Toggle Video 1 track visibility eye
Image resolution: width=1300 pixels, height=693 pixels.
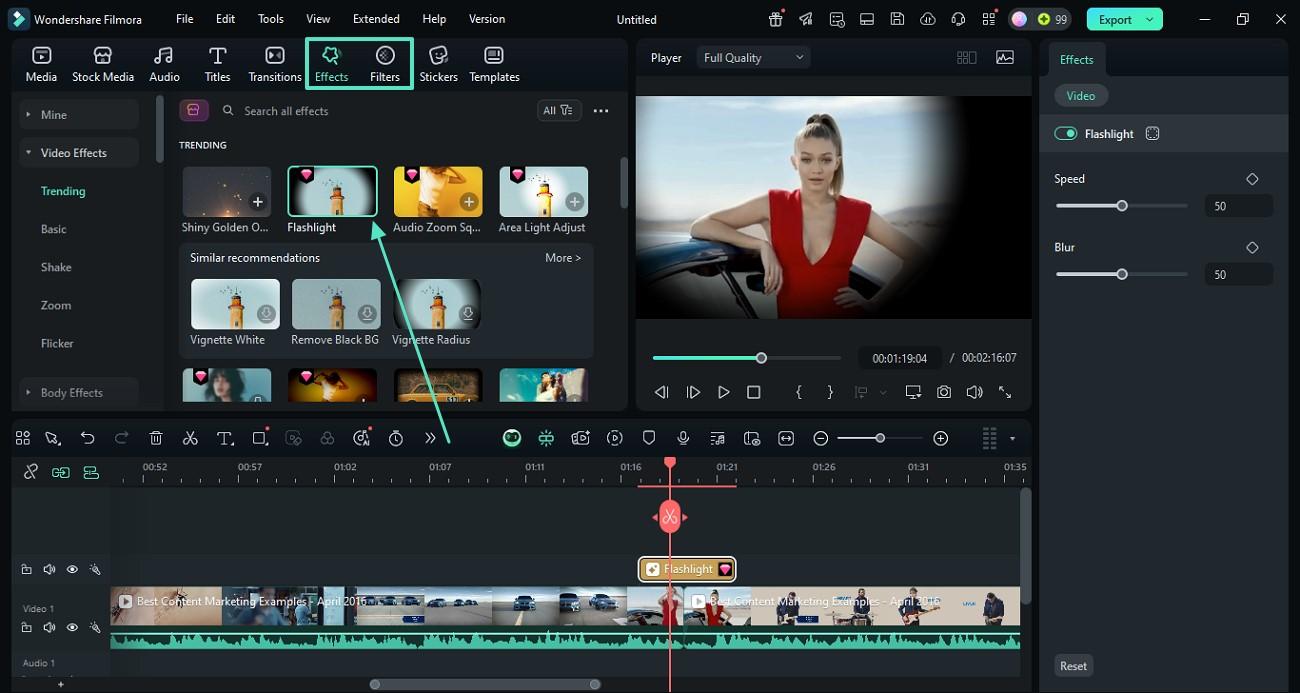72,628
